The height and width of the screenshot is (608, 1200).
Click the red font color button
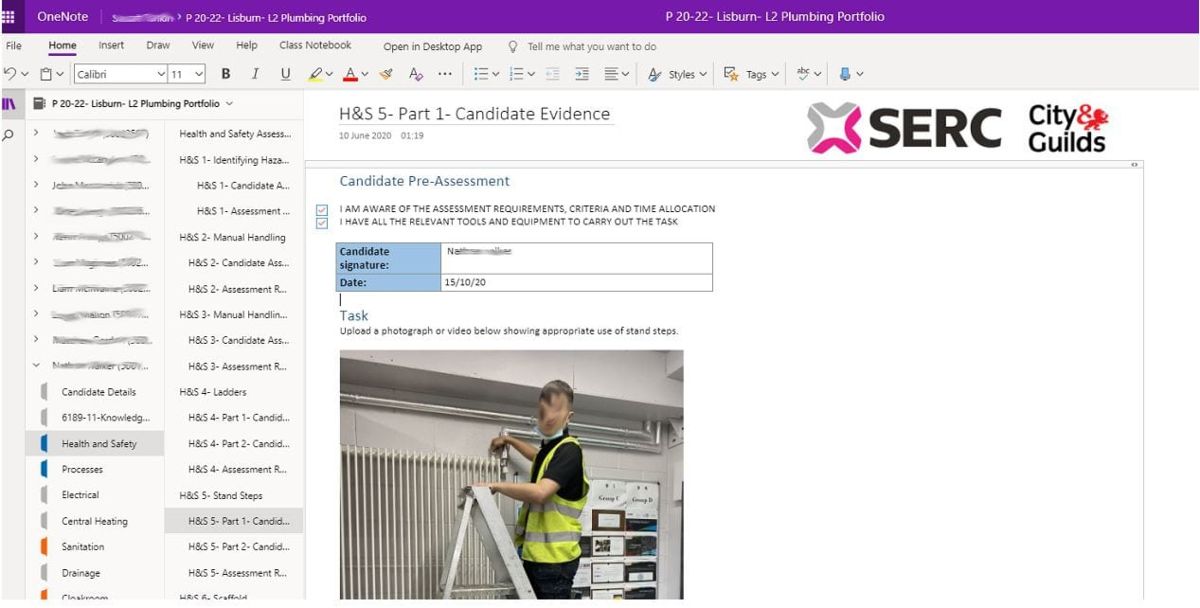(350, 74)
